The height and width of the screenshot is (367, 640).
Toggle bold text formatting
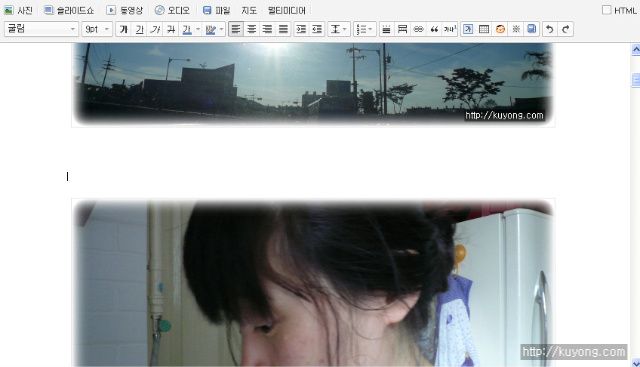[x=123, y=29]
